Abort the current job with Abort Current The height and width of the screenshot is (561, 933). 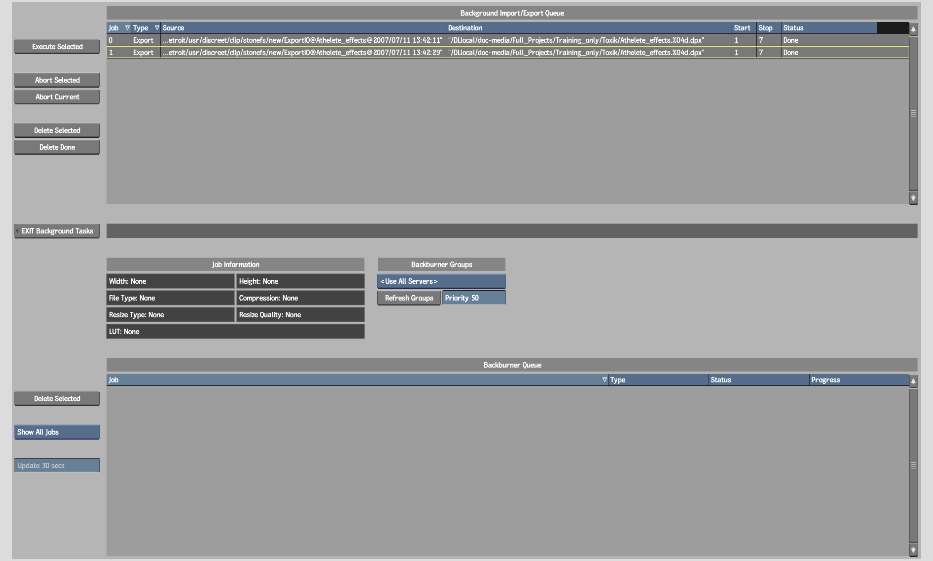57,97
